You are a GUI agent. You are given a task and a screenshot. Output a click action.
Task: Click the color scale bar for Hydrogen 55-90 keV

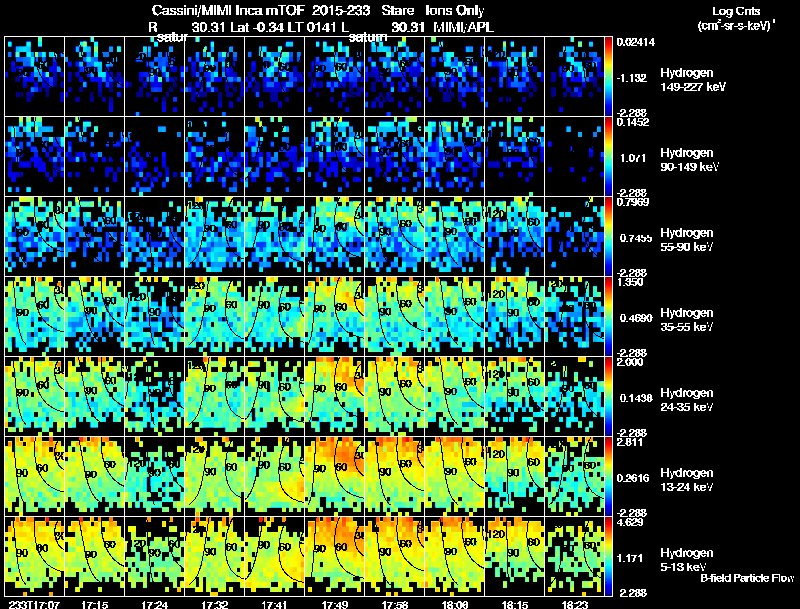tap(608, 237)
